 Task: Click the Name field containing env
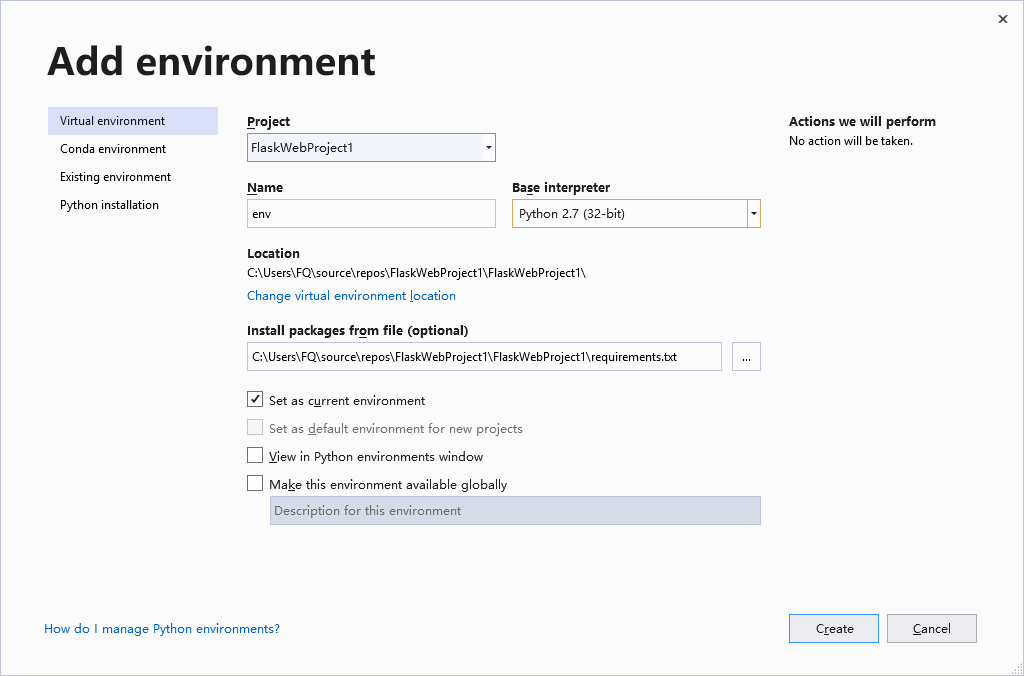(x=371, y=214)
